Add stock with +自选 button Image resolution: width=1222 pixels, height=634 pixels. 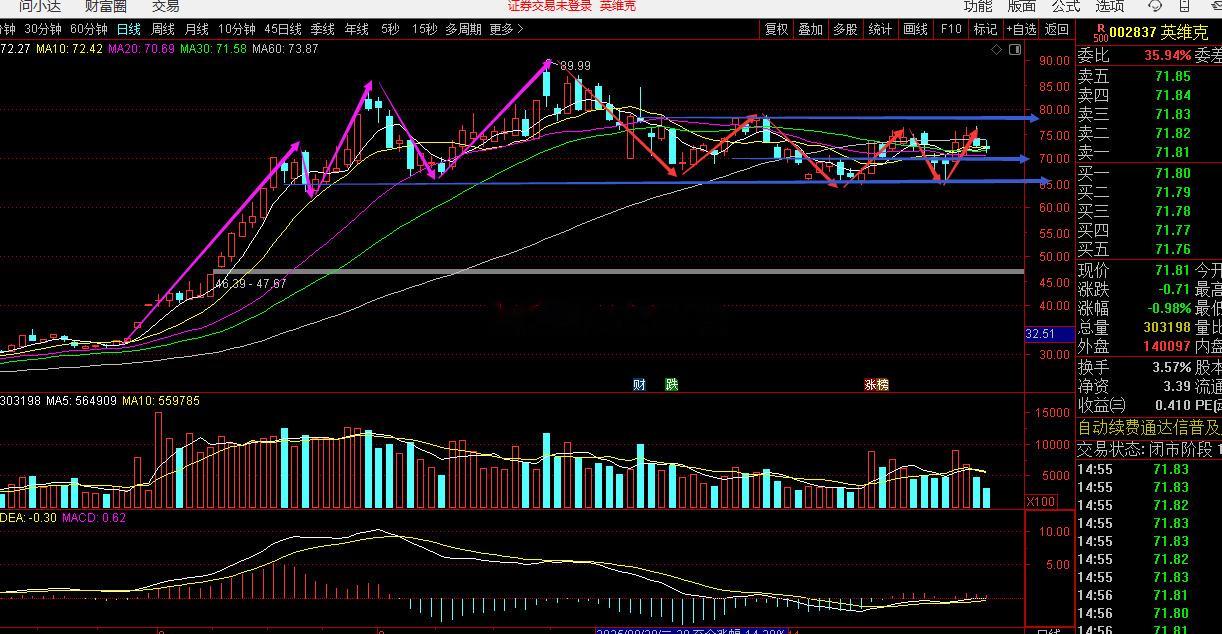coord(1021,30)
